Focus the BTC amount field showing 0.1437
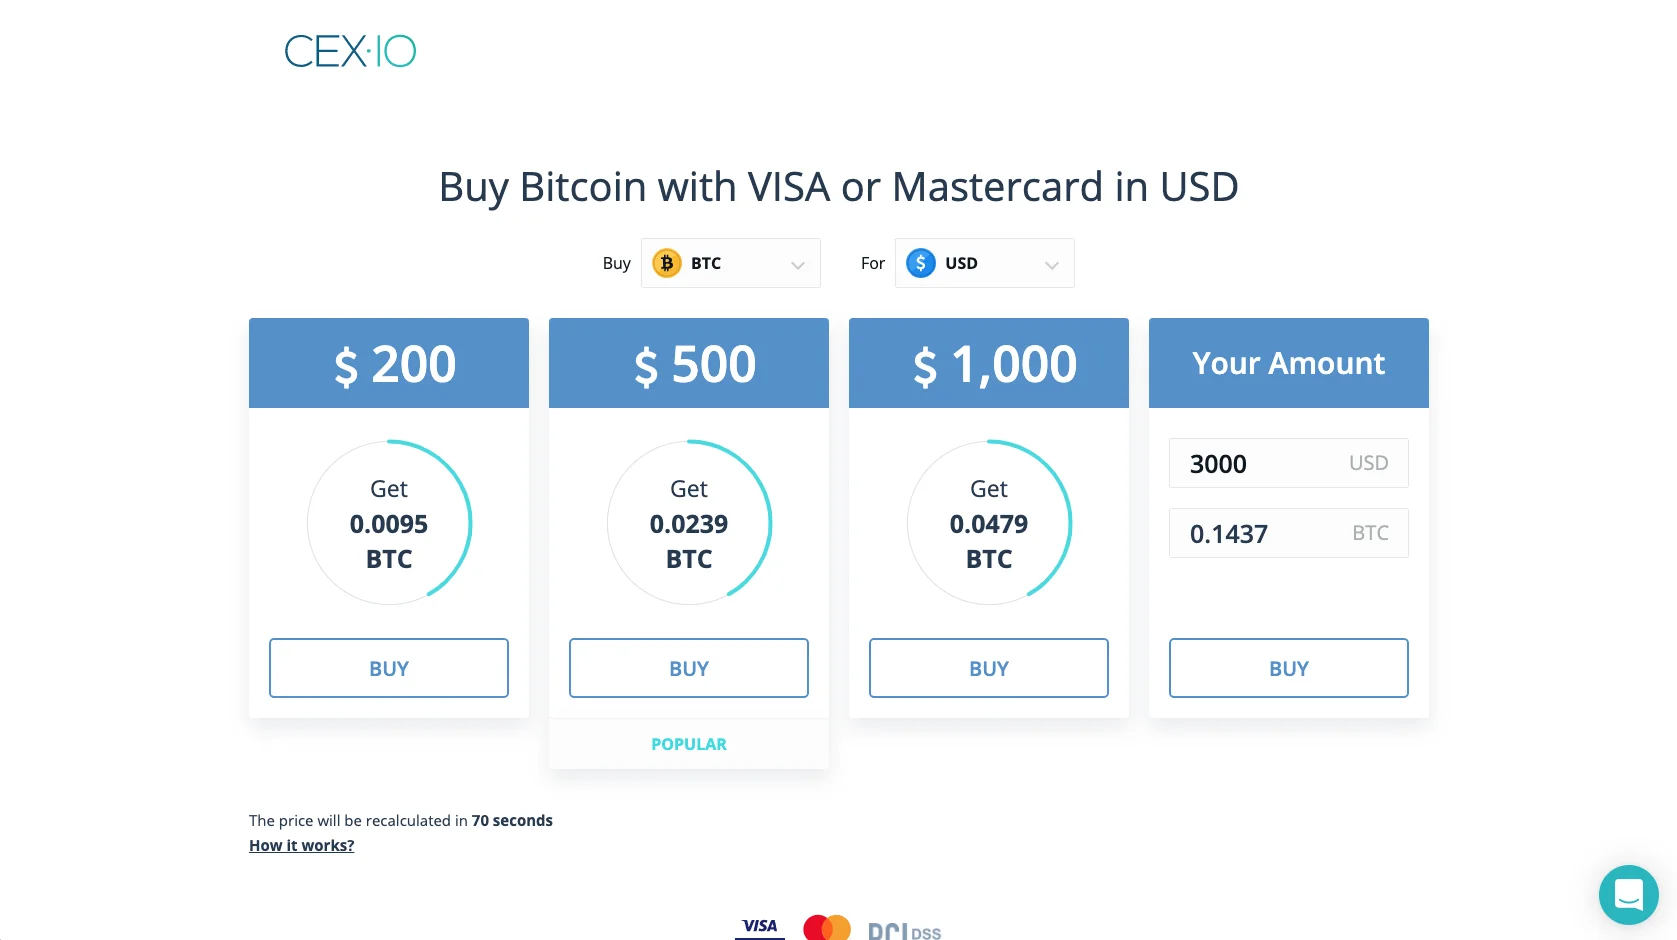Screen dimensions: 1677x940 coord(1262,534)
